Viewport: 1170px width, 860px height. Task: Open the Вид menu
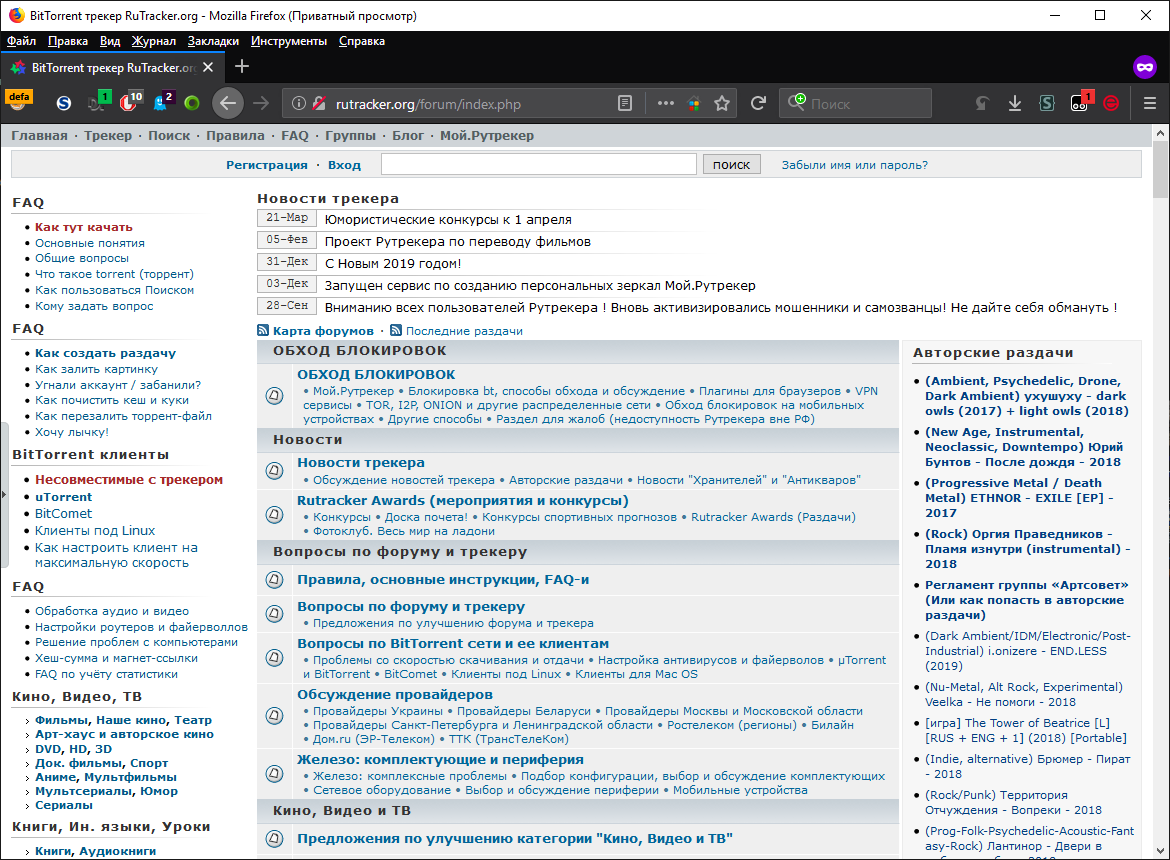(x=110, y=41)
